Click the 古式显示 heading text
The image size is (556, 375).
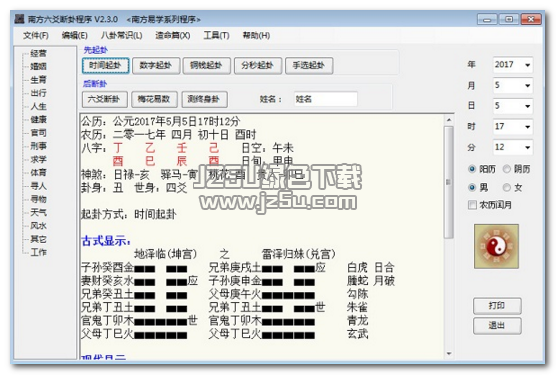tap(106, 241)
